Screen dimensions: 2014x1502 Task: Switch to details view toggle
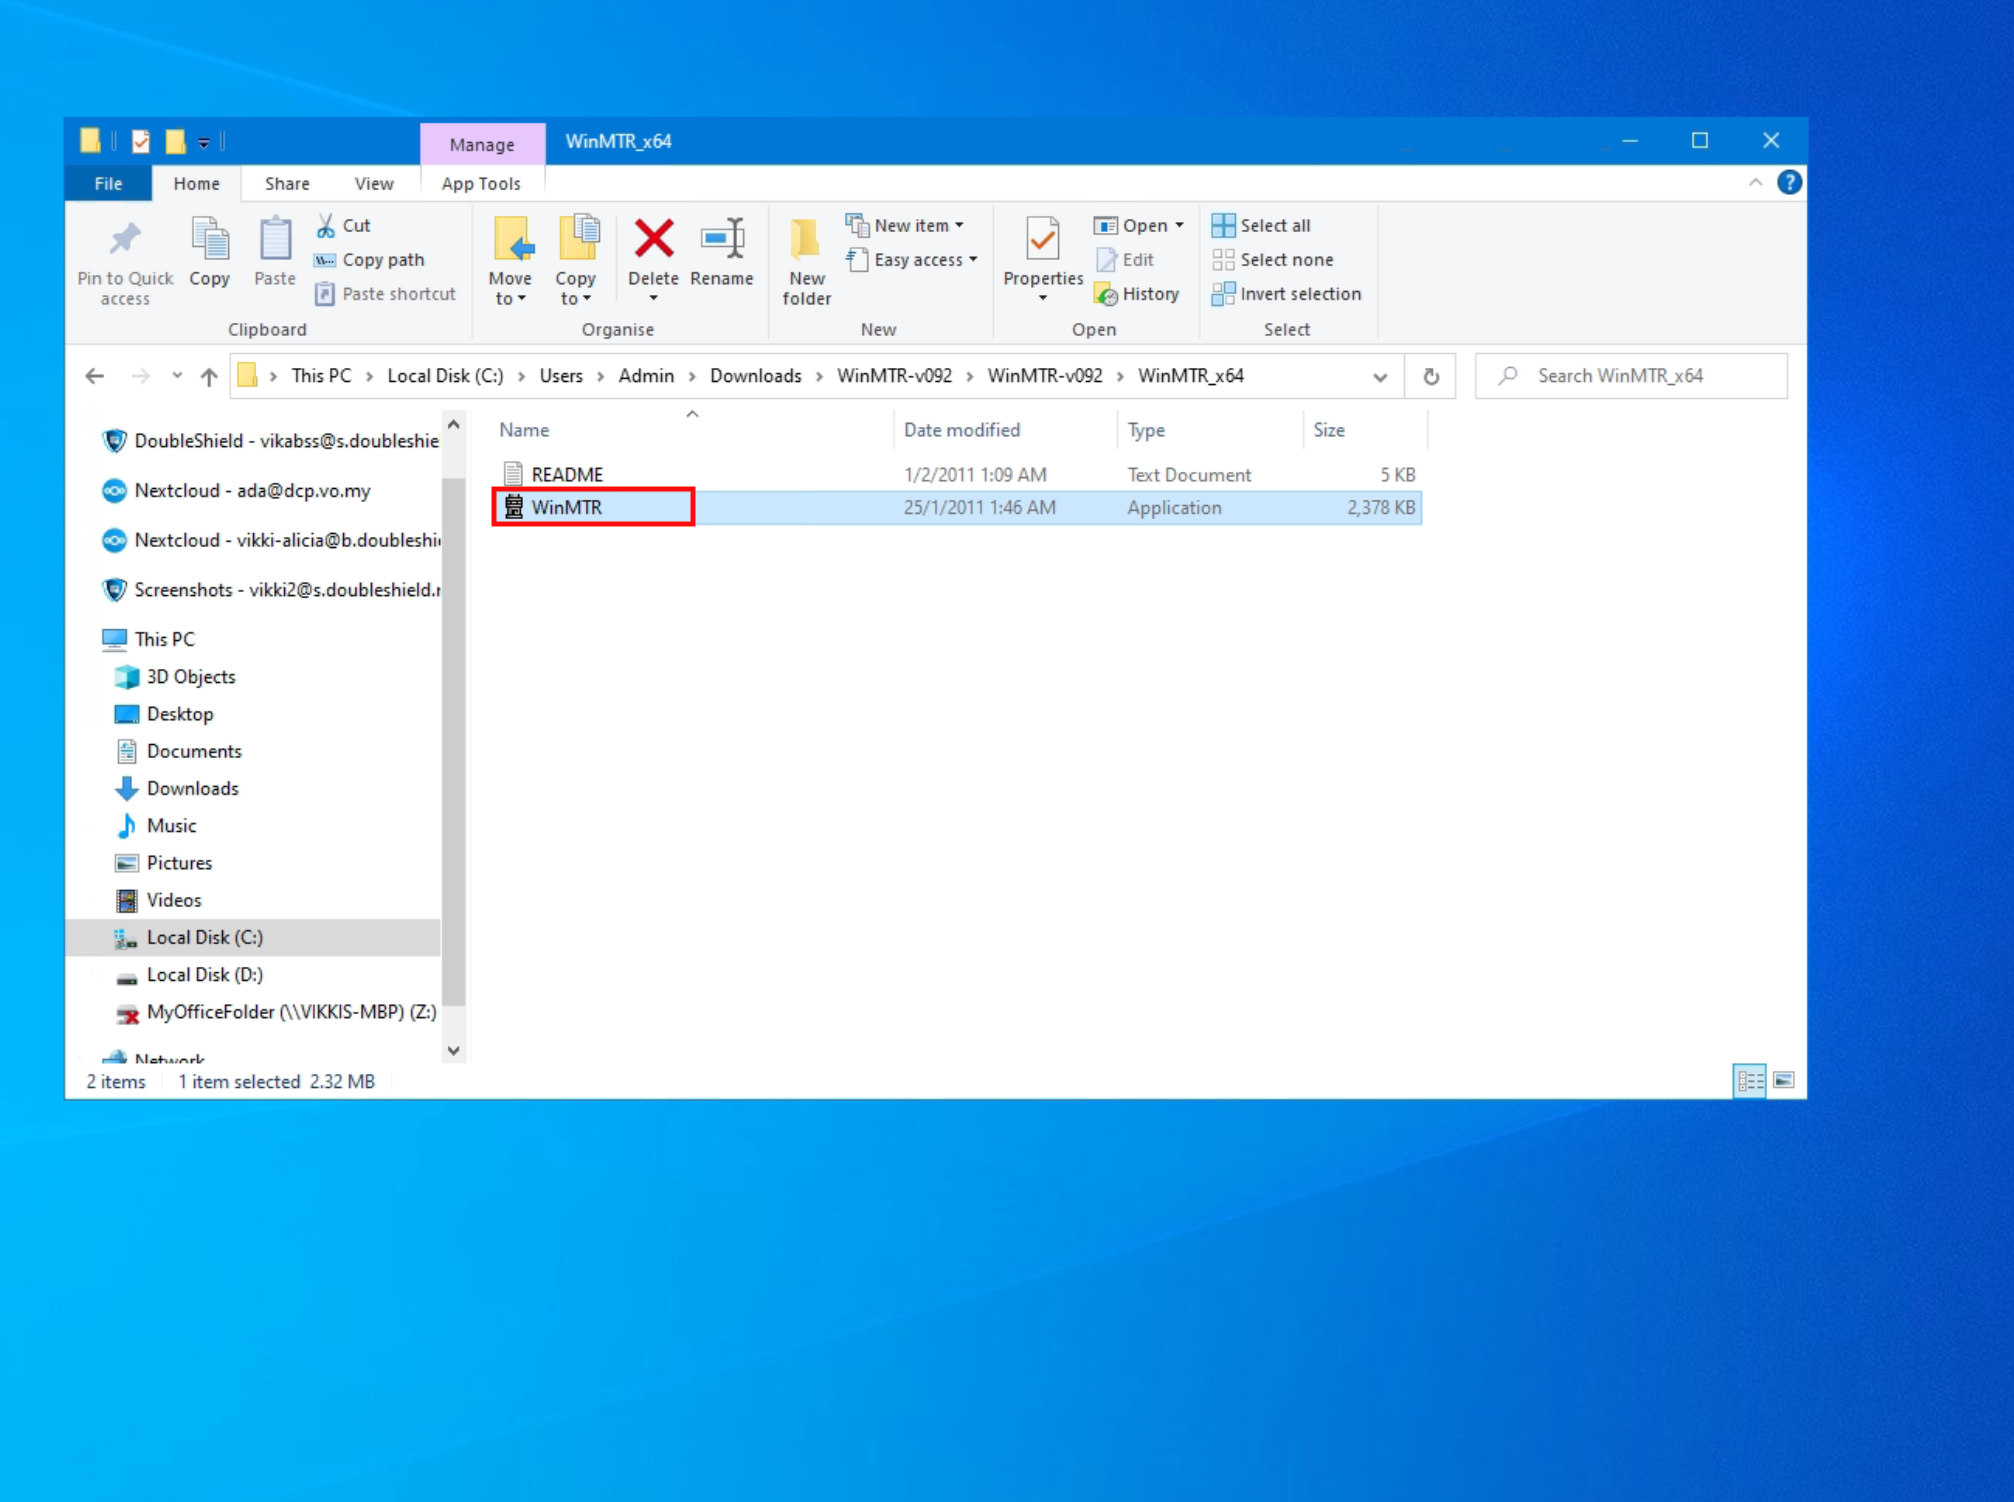click(1749, 1080)
